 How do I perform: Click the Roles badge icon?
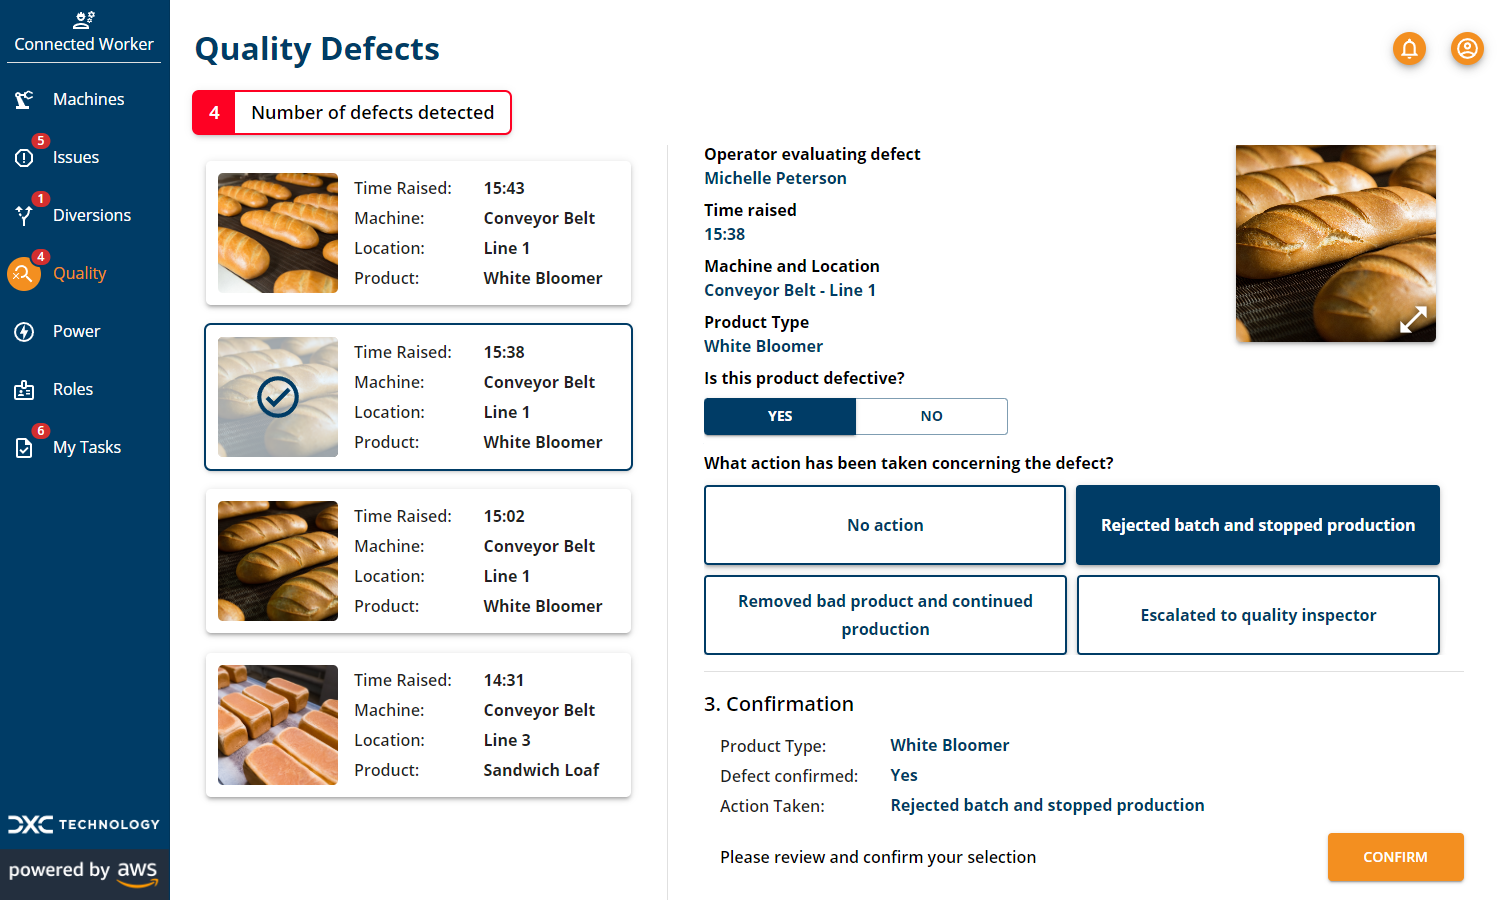24,390
